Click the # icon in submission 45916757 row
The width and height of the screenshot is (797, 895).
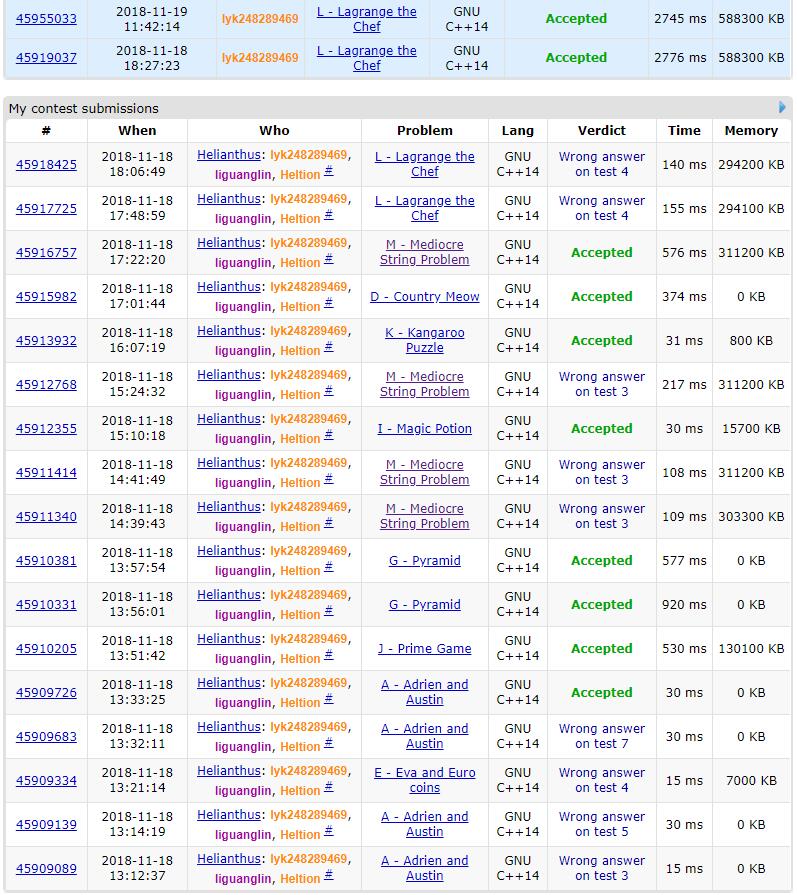[329, 260]
